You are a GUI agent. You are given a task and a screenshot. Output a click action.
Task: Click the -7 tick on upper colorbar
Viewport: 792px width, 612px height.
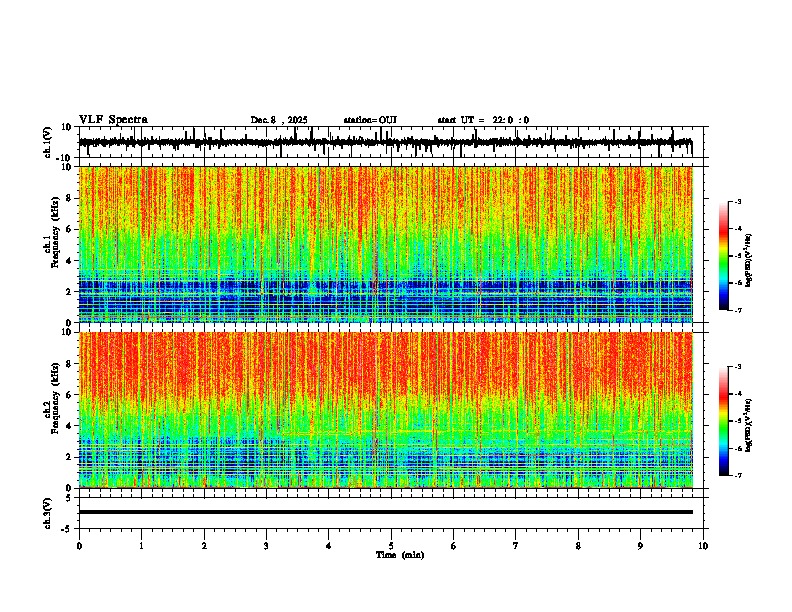(x=738, y=310)
